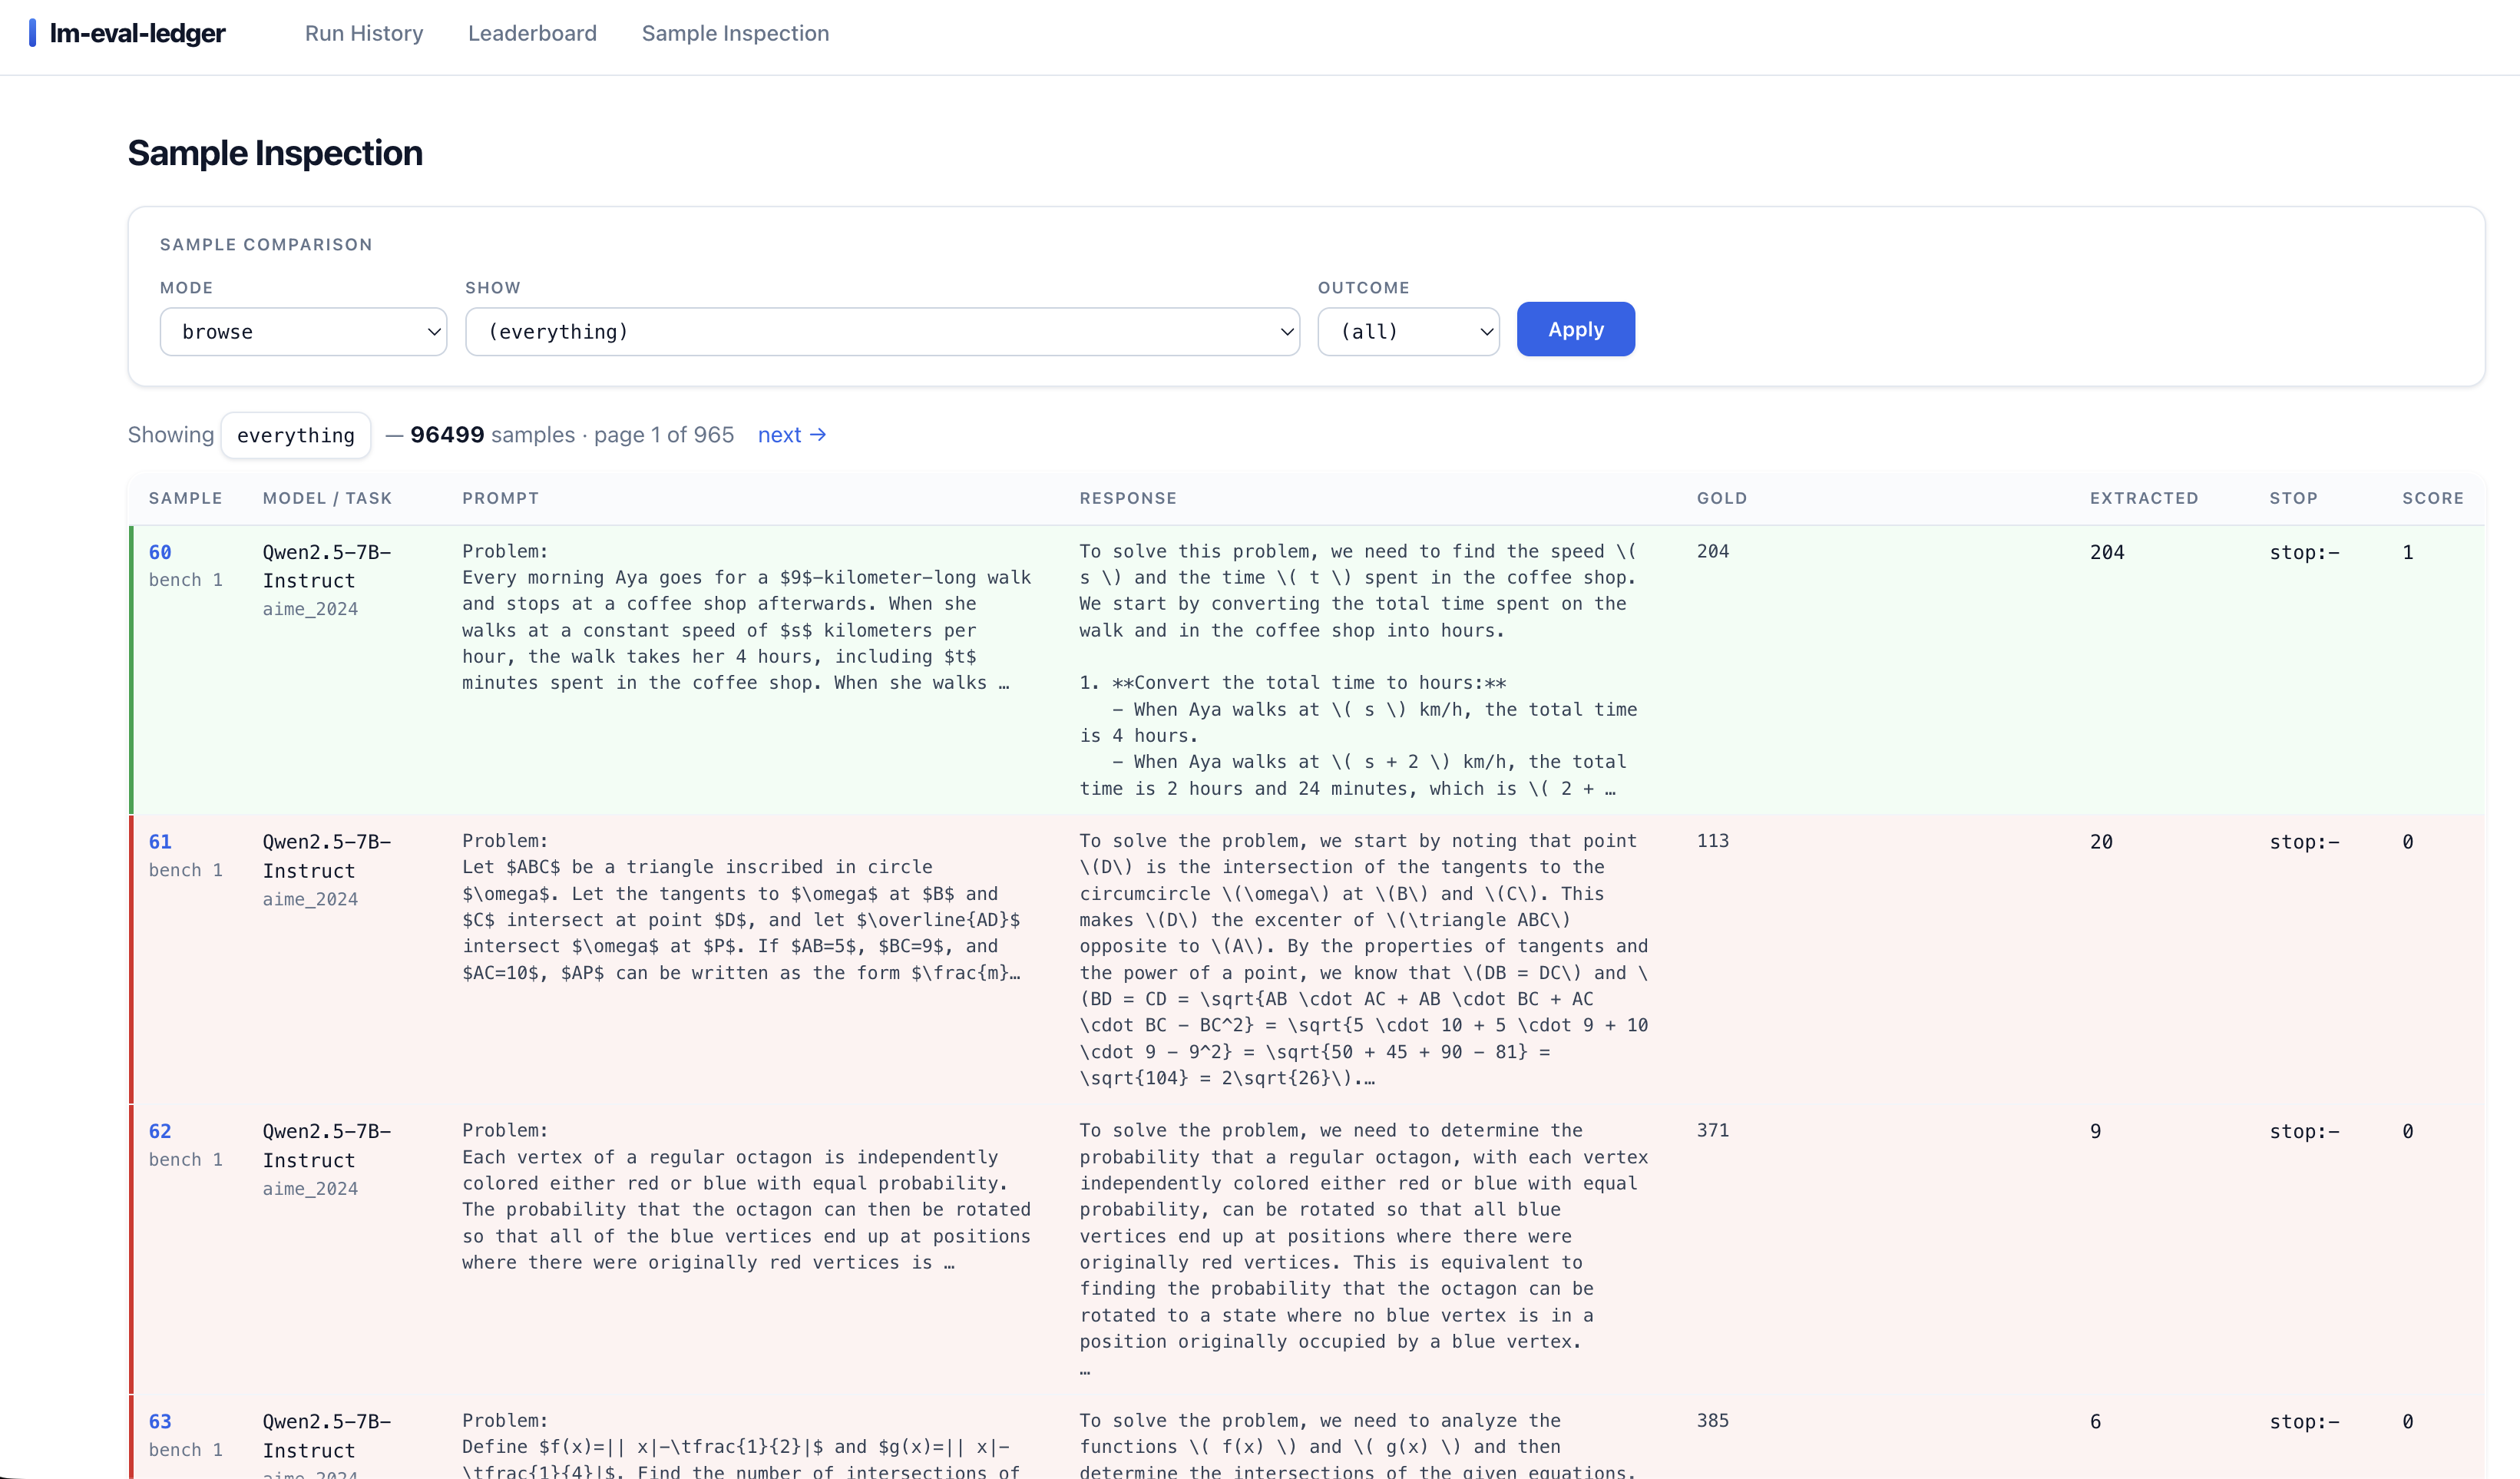The width and height of the screenshot is (2520, 1479).
Task: Click the 96499 samples count
Action: coord(447,435)
